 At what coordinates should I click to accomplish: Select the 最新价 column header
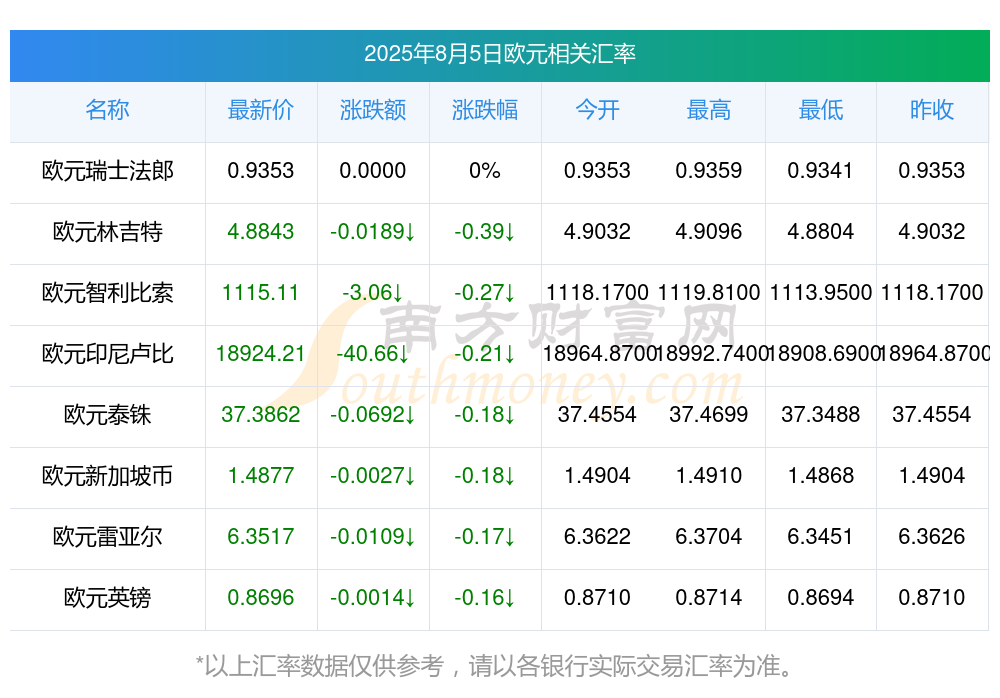pos(260,110)
